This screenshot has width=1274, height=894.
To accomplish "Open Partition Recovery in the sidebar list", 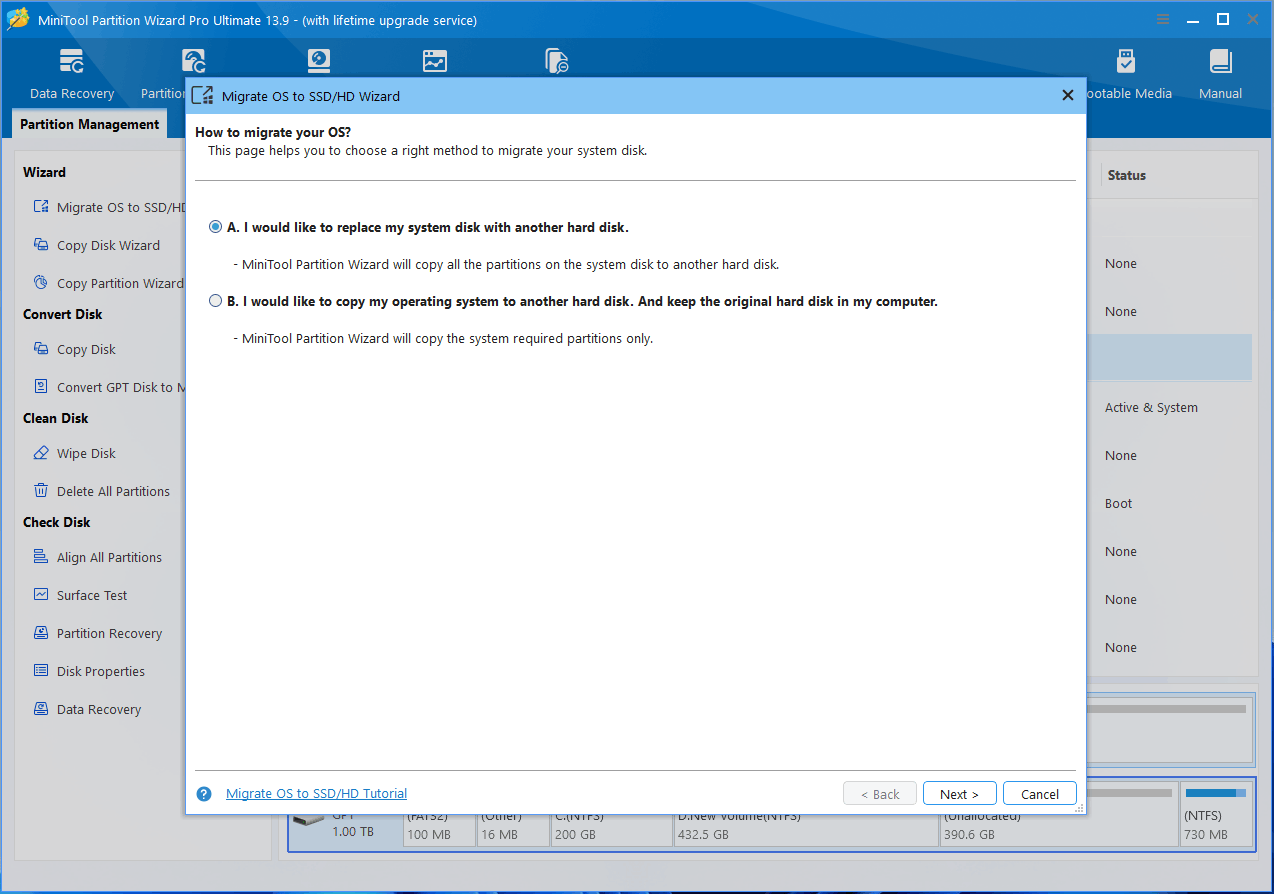I will (97, 633).
